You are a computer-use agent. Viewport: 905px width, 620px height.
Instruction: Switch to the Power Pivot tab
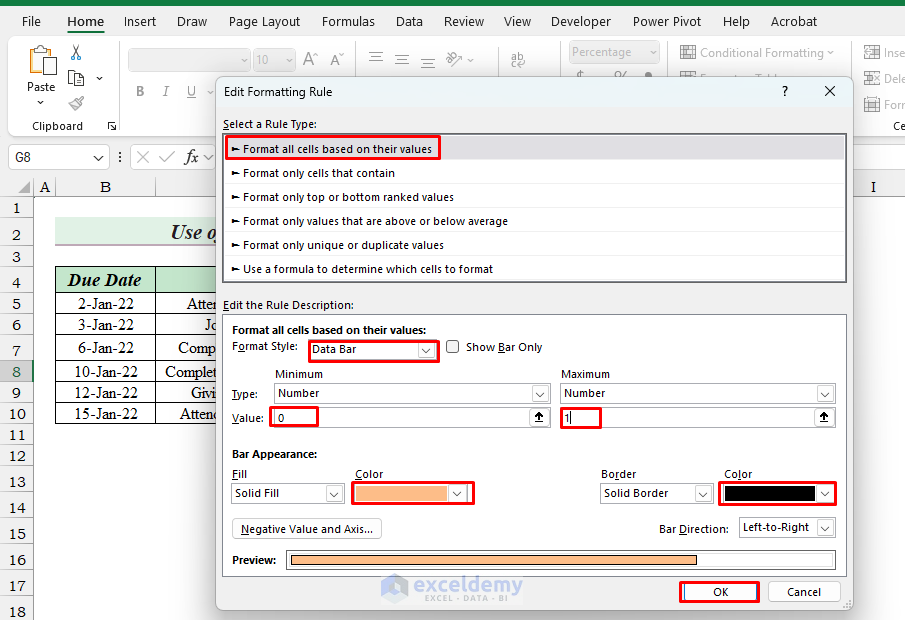click(667, 22)
